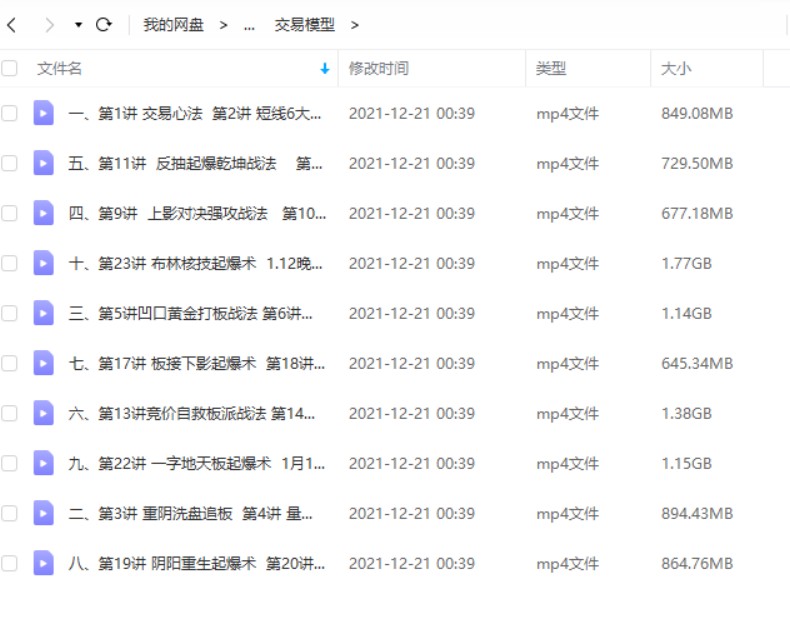
Task: Check the box for 五、第11讲 反抽起爆
Action: [9, 163]
